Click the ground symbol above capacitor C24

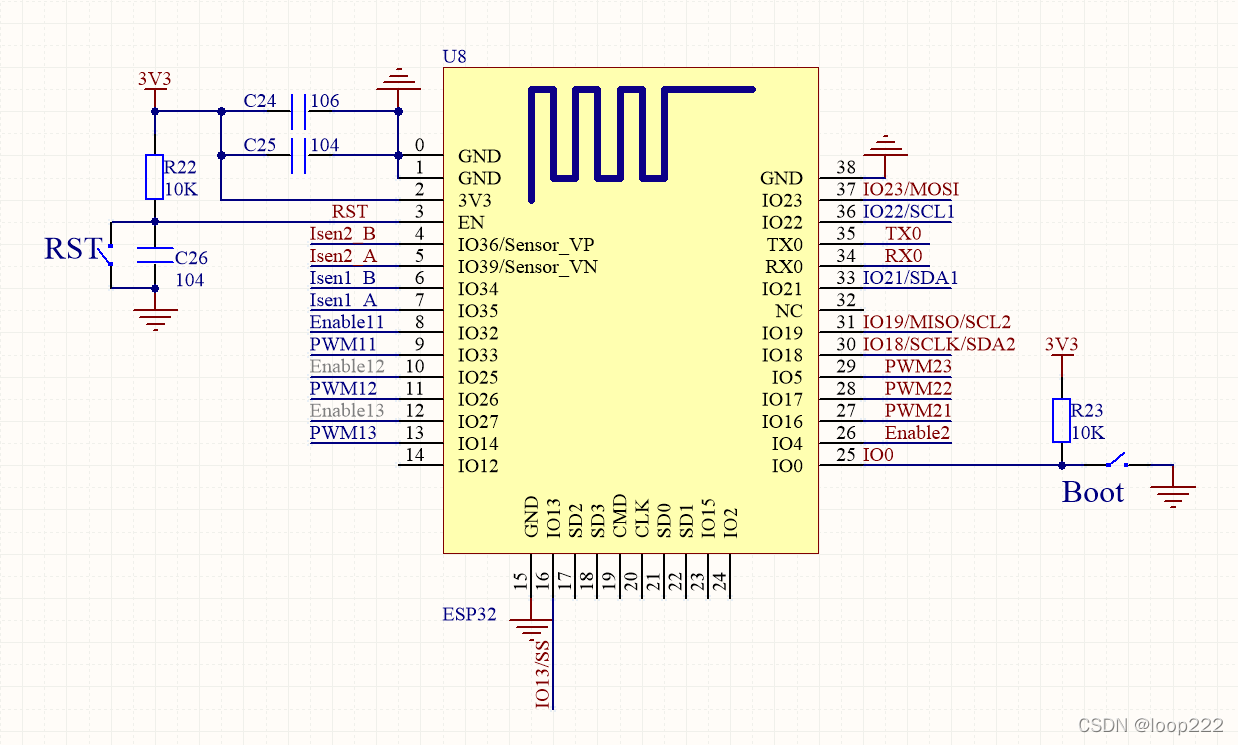coord(398,79)
